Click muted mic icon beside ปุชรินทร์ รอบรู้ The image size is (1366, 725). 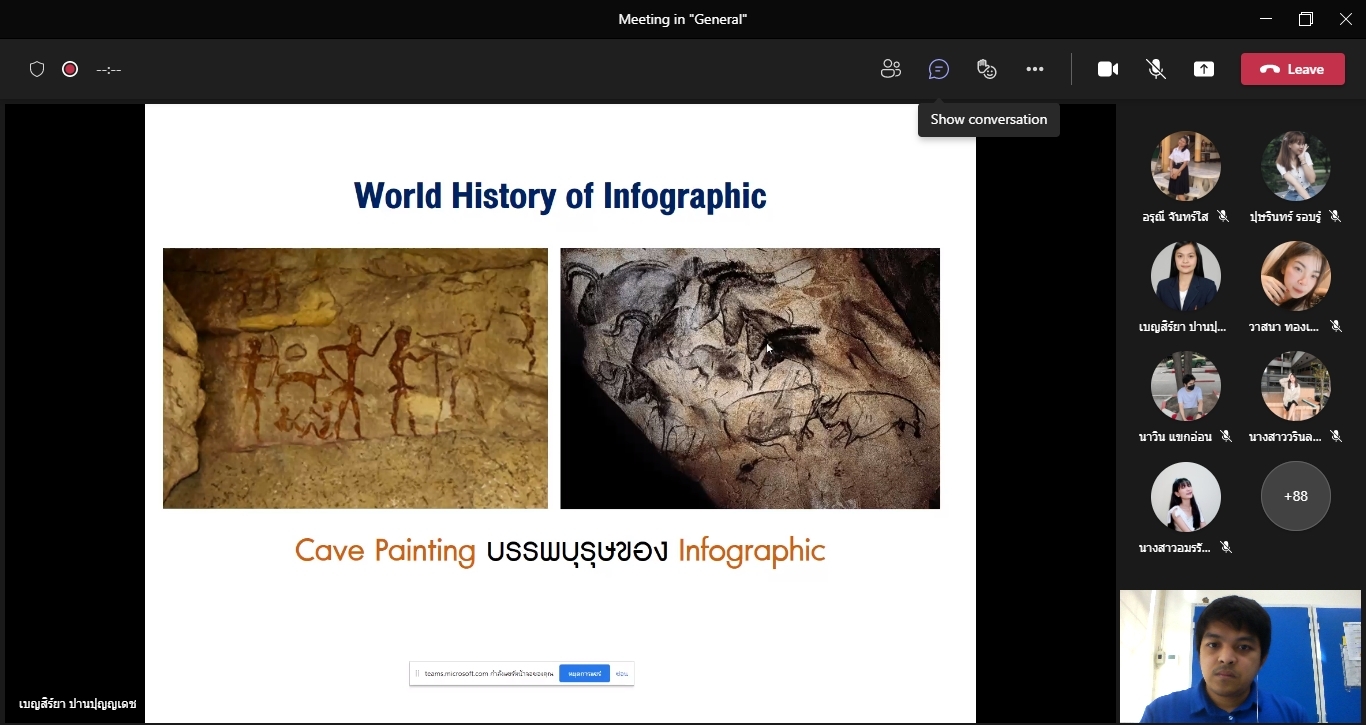tap(1335, 216)
